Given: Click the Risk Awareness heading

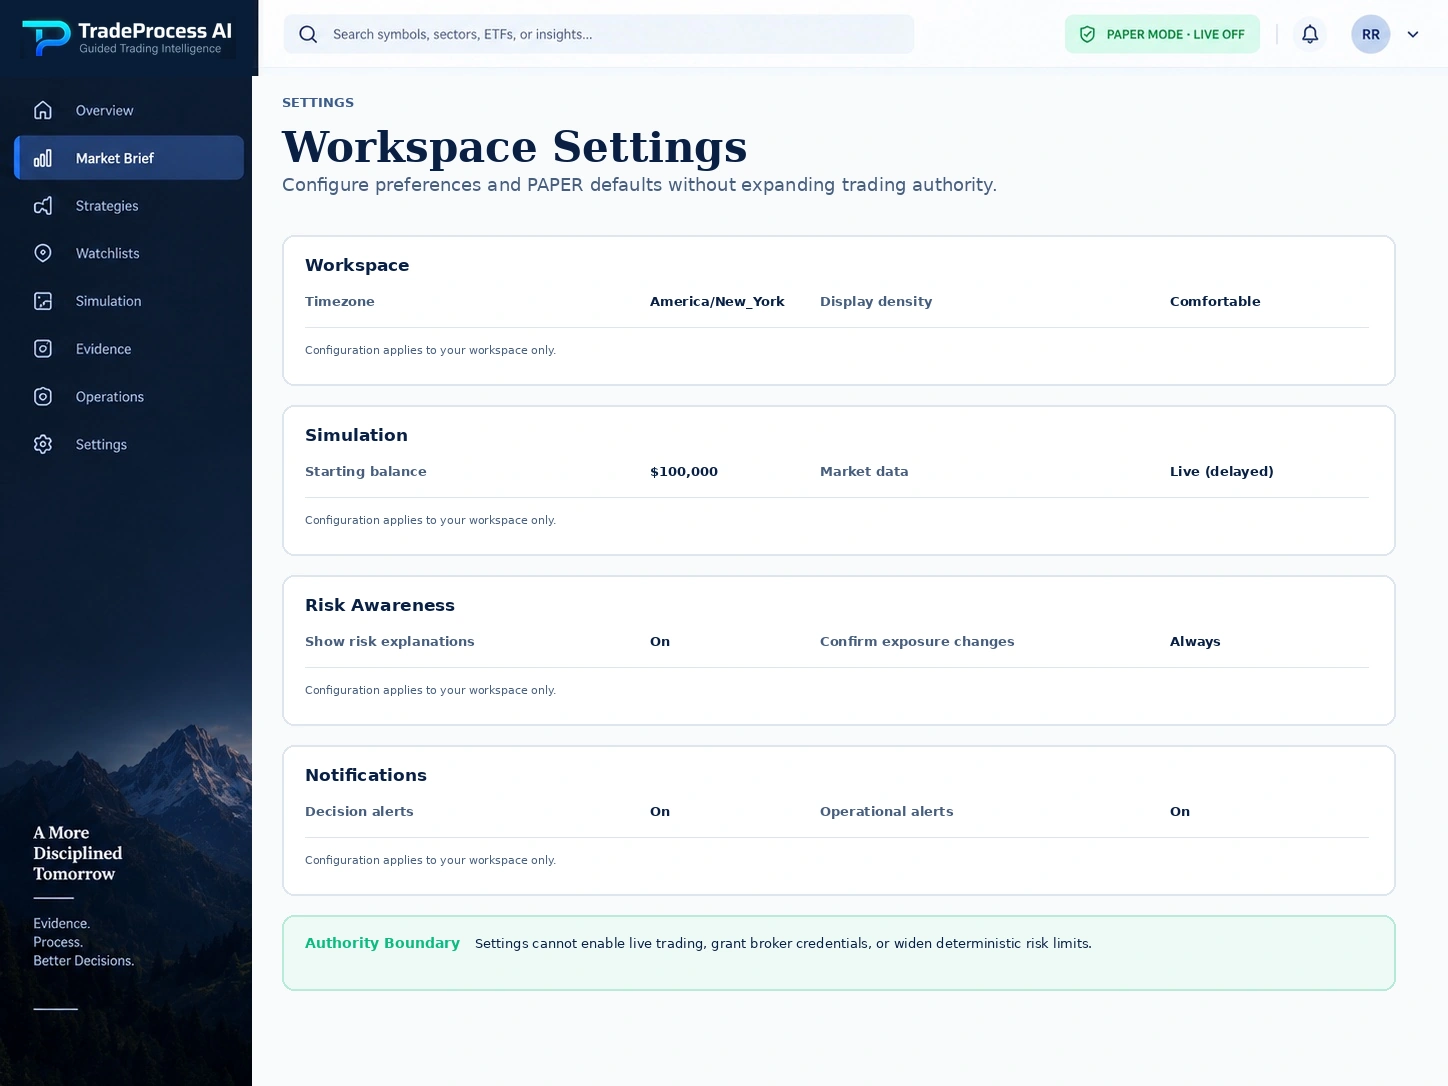Looking at the screenshot, I should pos(380,605).
